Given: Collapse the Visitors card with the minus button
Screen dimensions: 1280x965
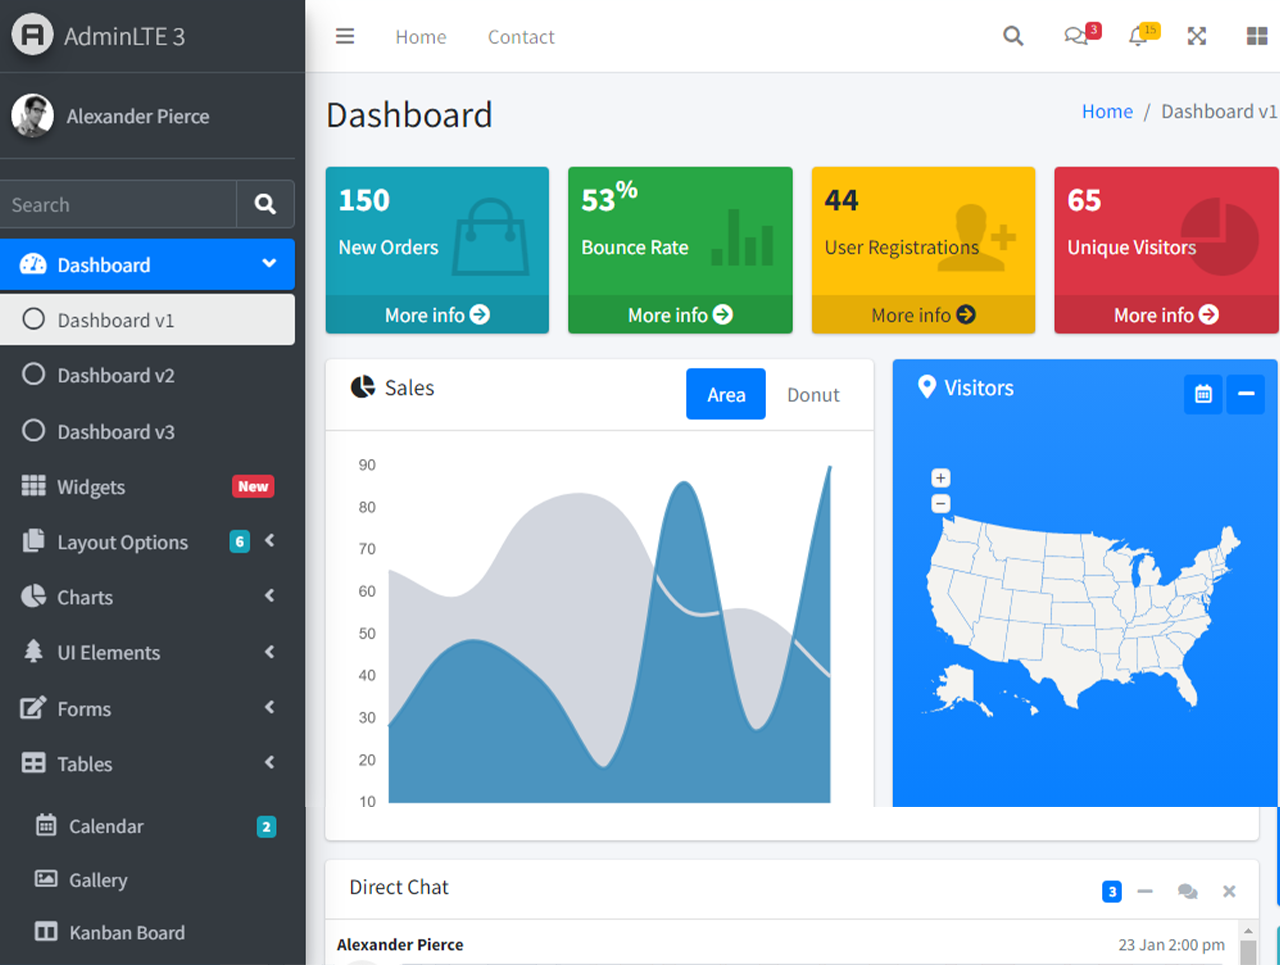Looking at the screenshot, I should coord(1245,394).
